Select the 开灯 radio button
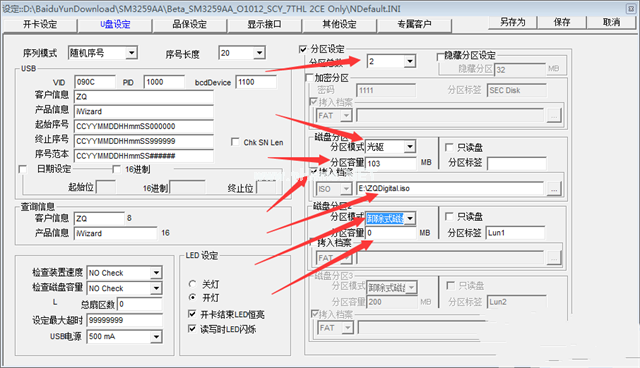Viewport: 640px width, 368px height. pos(192,297)
